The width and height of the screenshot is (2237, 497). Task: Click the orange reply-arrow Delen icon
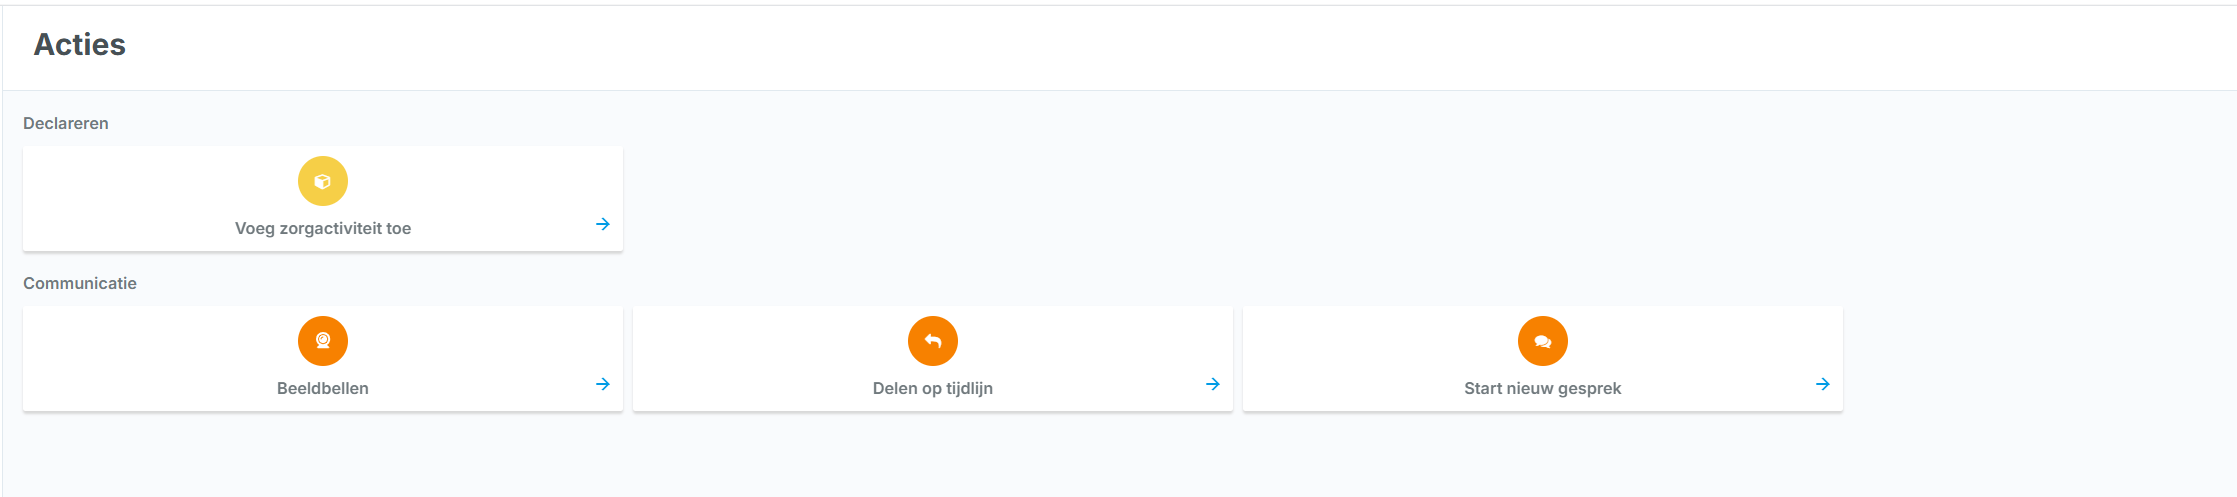[x=933, y=341]
